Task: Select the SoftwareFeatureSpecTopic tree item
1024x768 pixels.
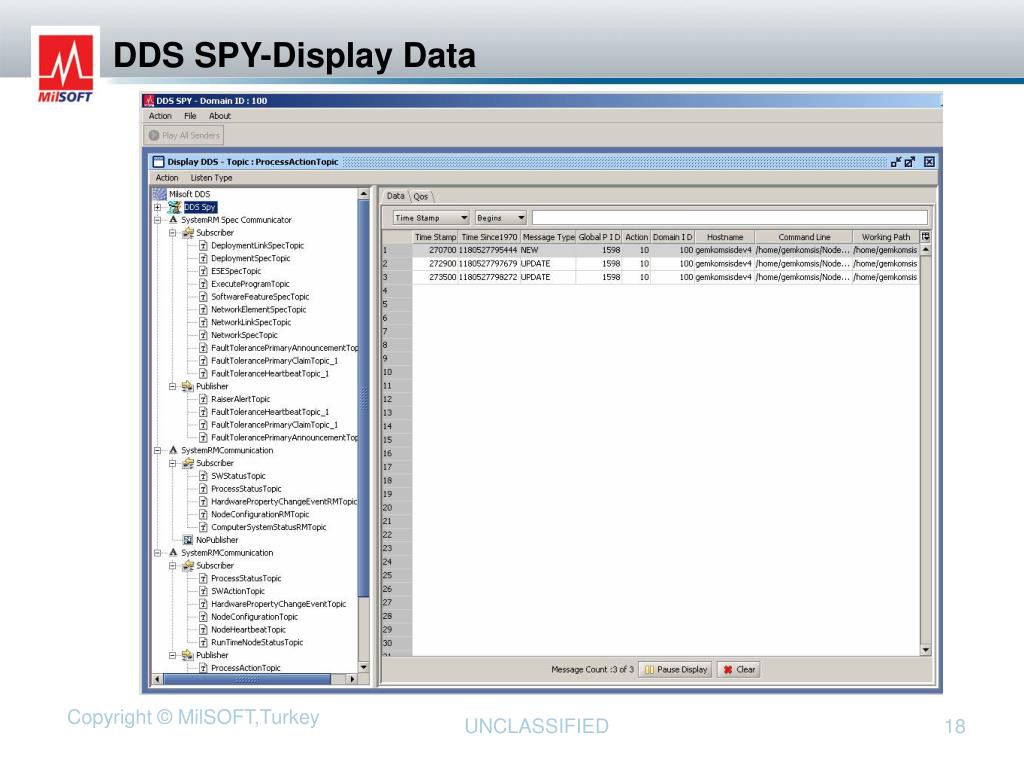Action: (x=260, y=297)
